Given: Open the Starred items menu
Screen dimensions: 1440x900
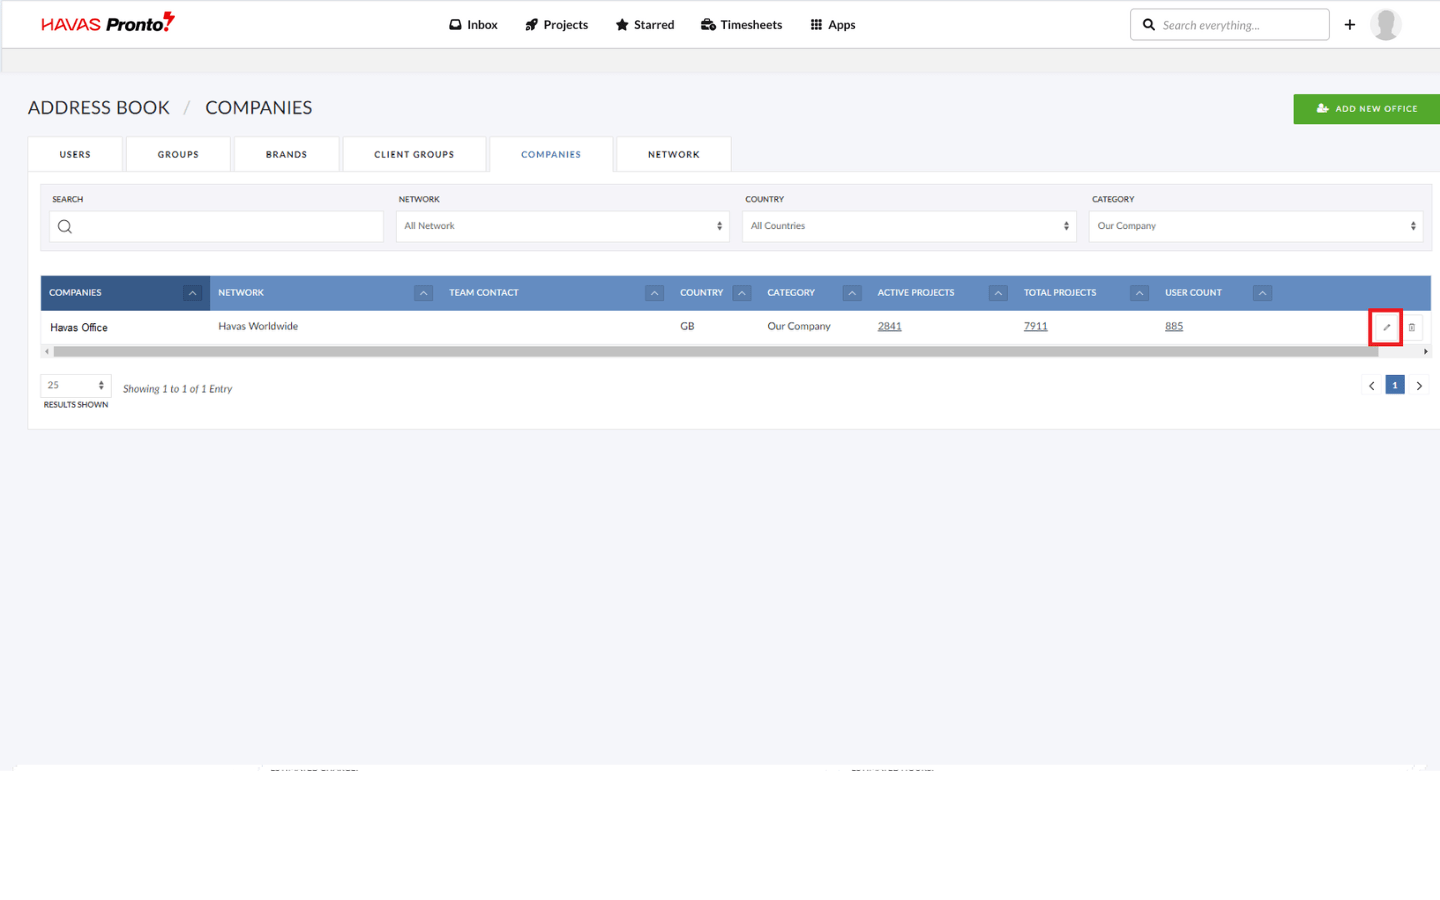Looking at the screenshot, I should (x=645, y=25).
